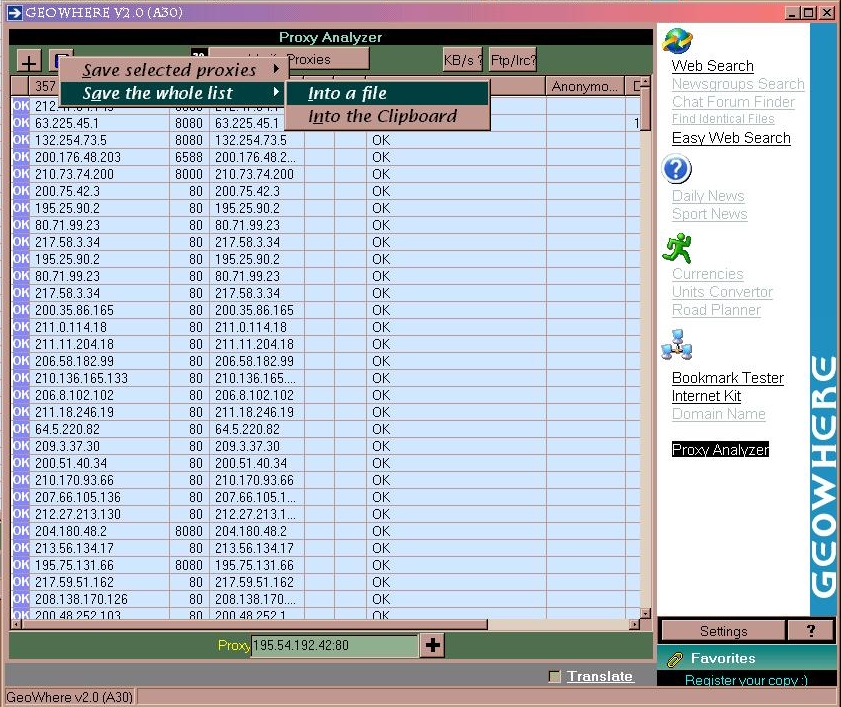
Task: Click the OK status icon for 64.5.220.82
Action: [20, 429]
